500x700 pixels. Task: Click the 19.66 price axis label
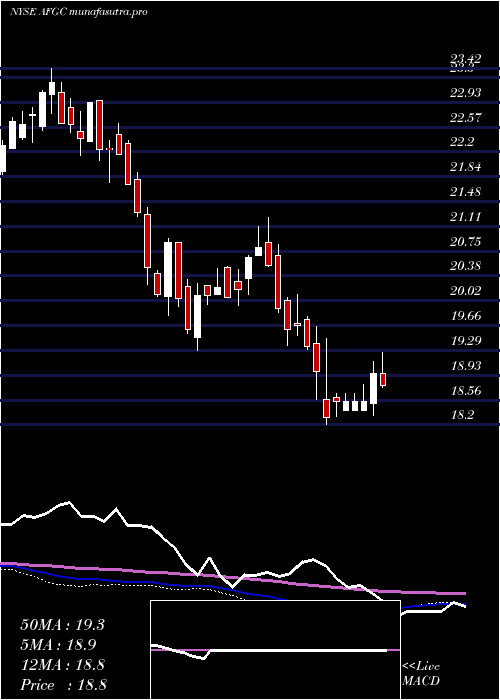click(466, 316)
